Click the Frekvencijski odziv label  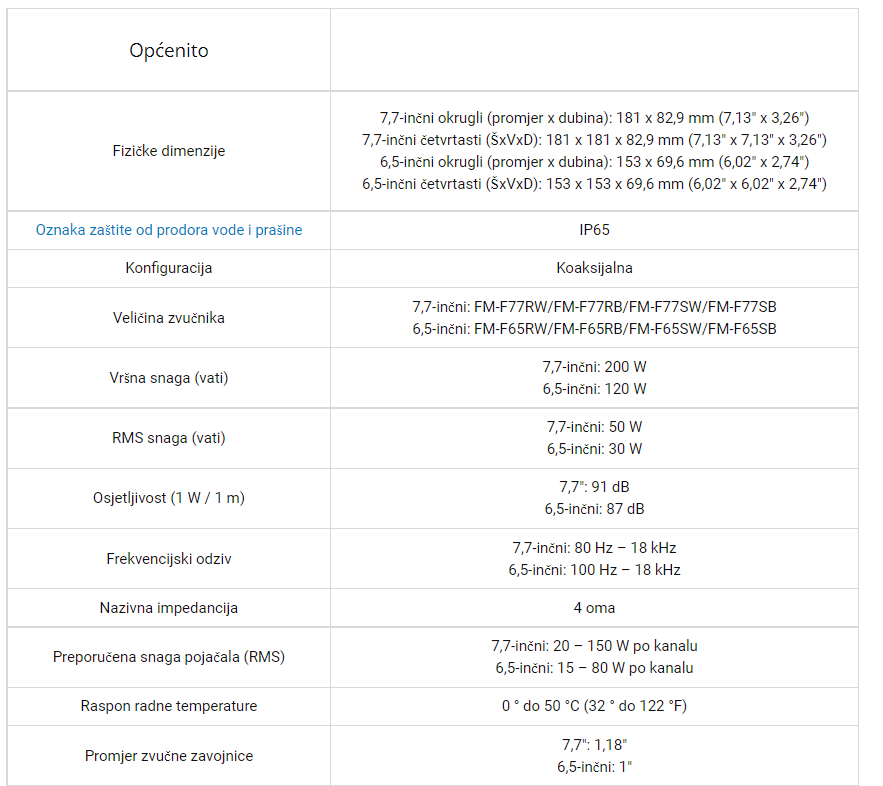[168, 559]
